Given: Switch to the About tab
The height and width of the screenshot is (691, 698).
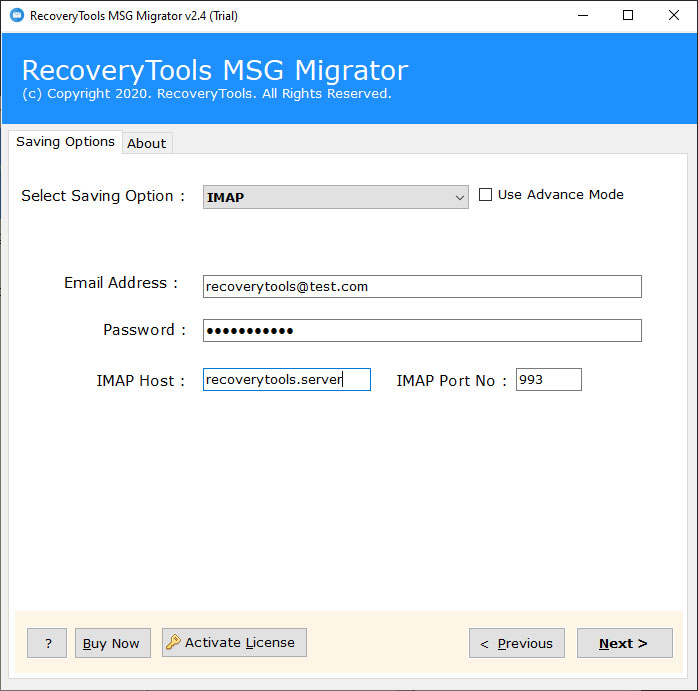Looking at the screenshot, I should (147, 143).
